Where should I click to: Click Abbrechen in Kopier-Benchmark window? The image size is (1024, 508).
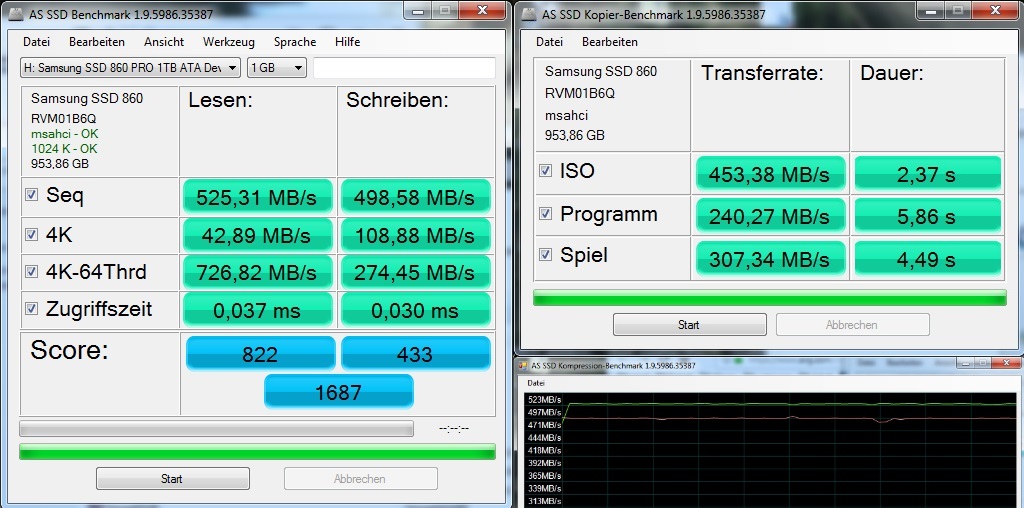[852, 325]
